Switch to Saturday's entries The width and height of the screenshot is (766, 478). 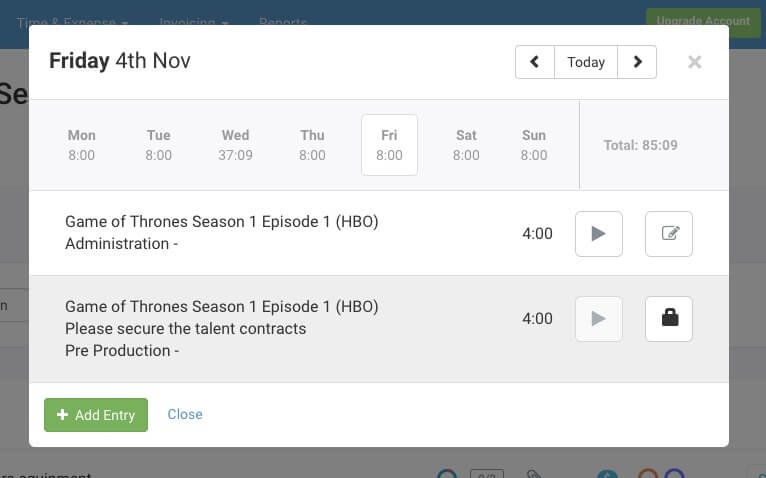(466, 145)
